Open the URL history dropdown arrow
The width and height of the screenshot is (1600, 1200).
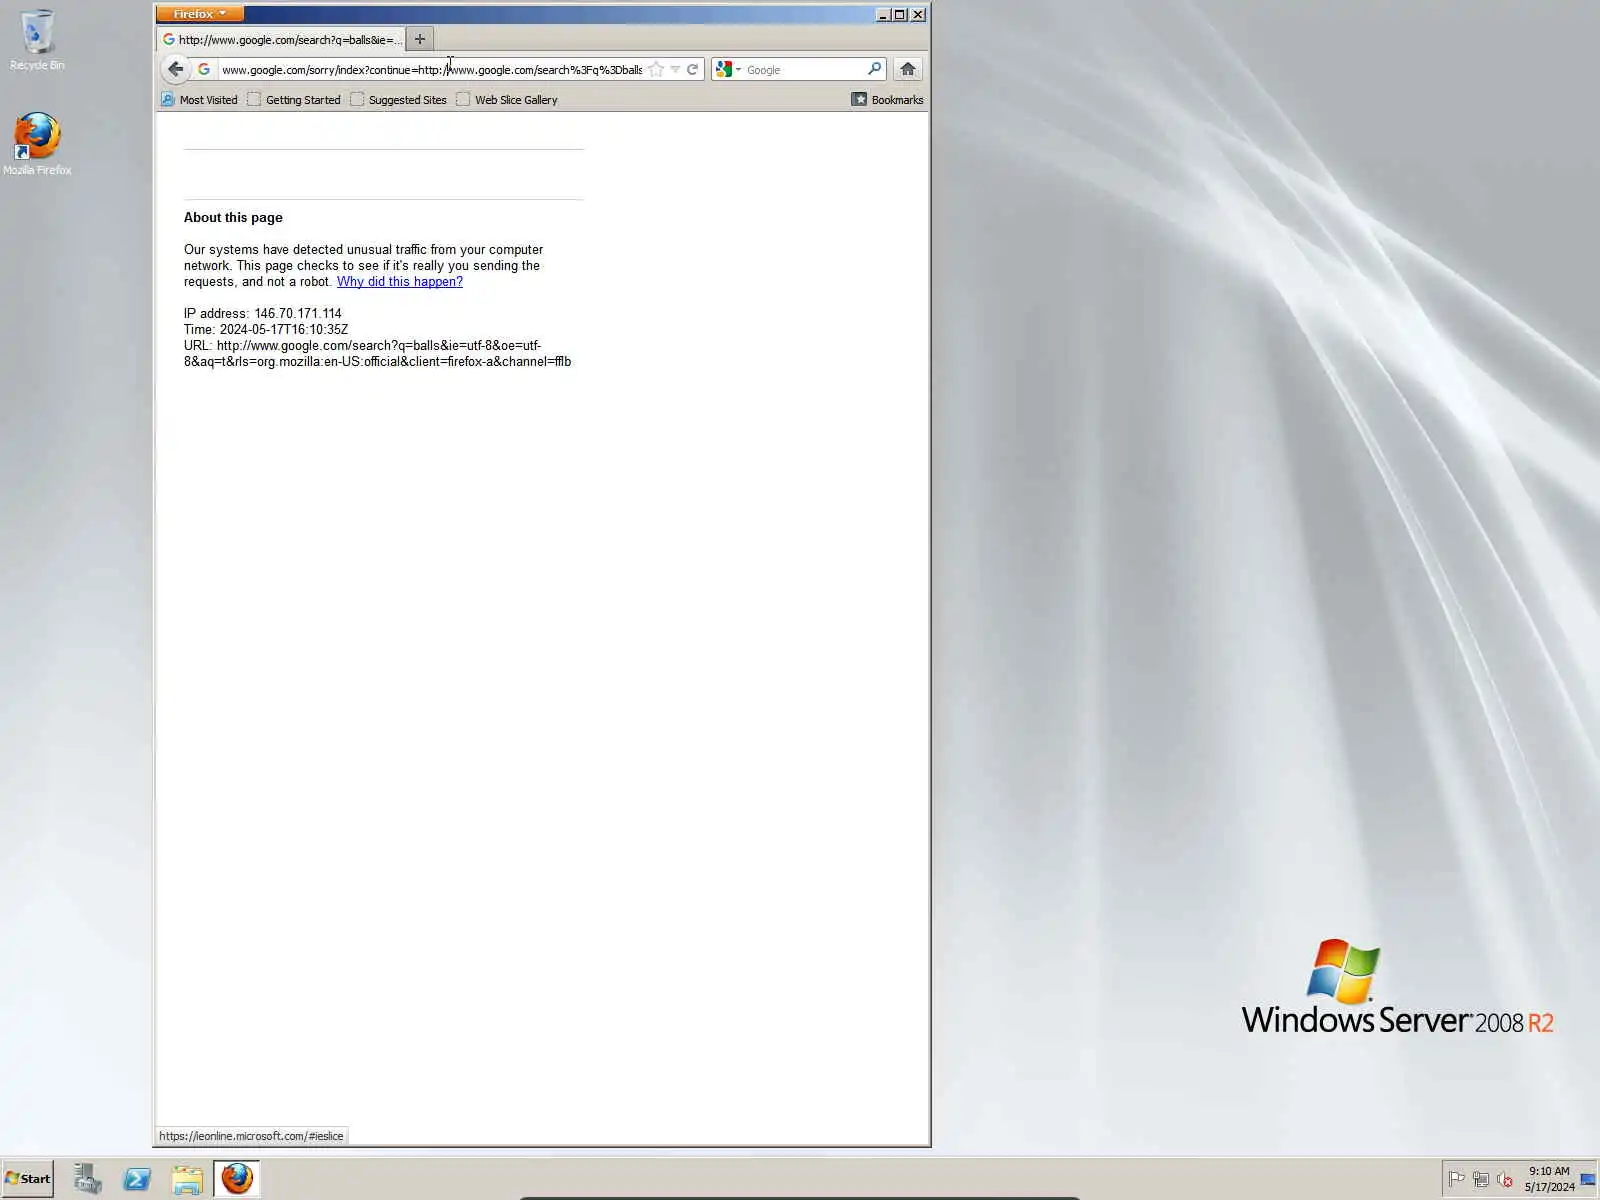point(675,70)
